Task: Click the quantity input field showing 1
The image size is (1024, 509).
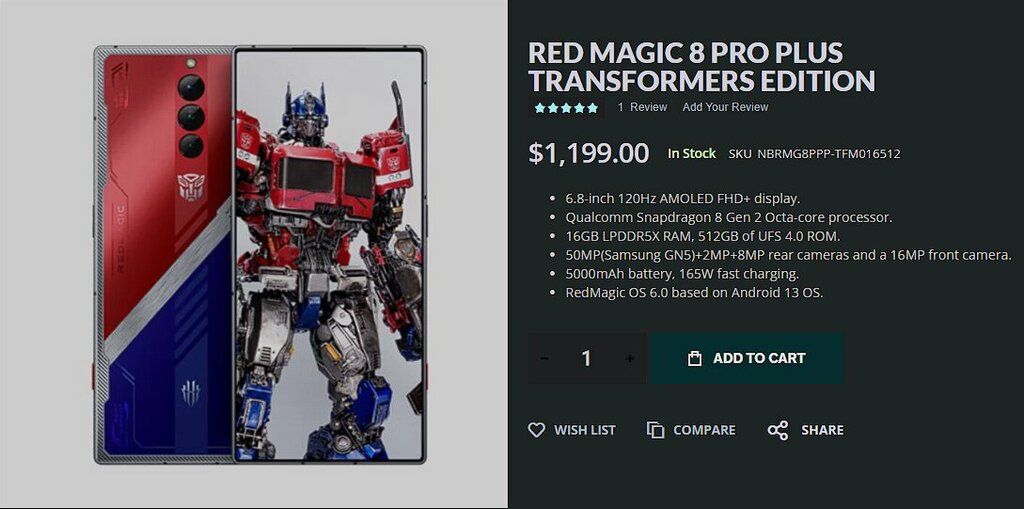Action: click(586, 358)
